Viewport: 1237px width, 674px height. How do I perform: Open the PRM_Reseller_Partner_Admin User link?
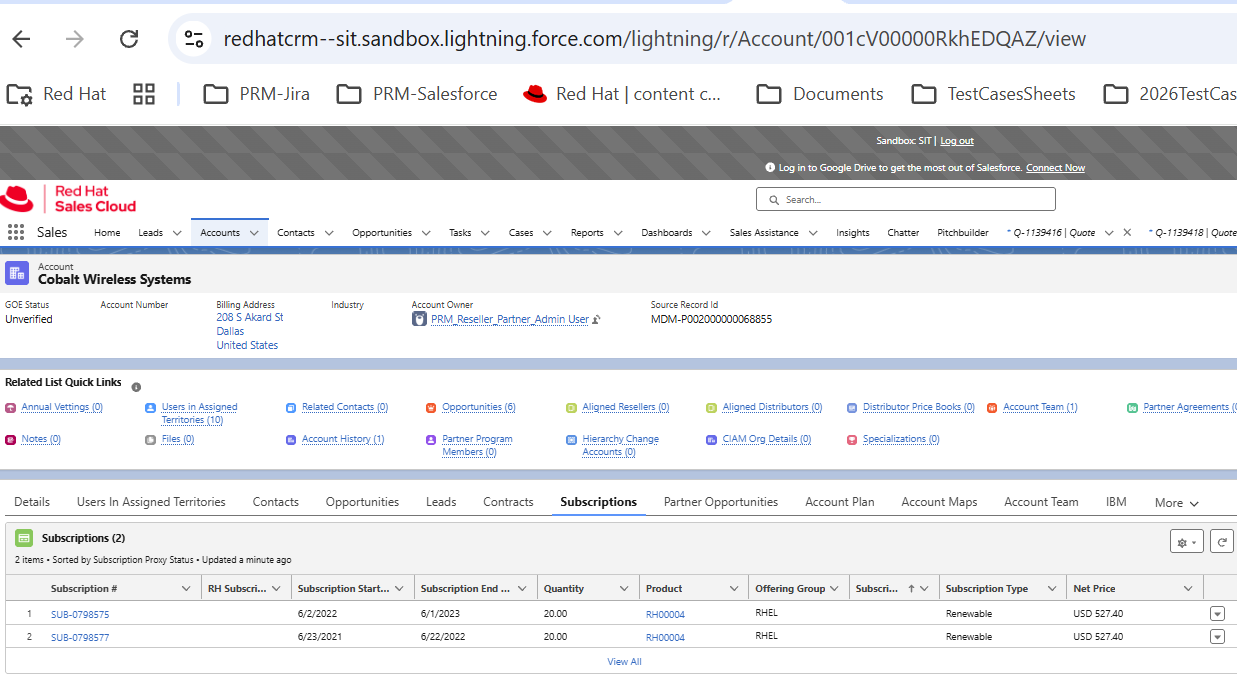pos(510,320)
